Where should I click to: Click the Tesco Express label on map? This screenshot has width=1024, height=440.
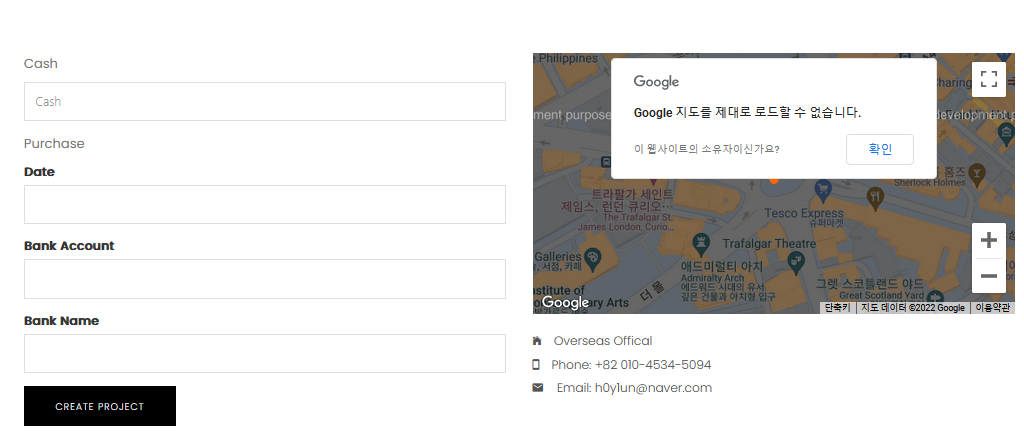804,213
